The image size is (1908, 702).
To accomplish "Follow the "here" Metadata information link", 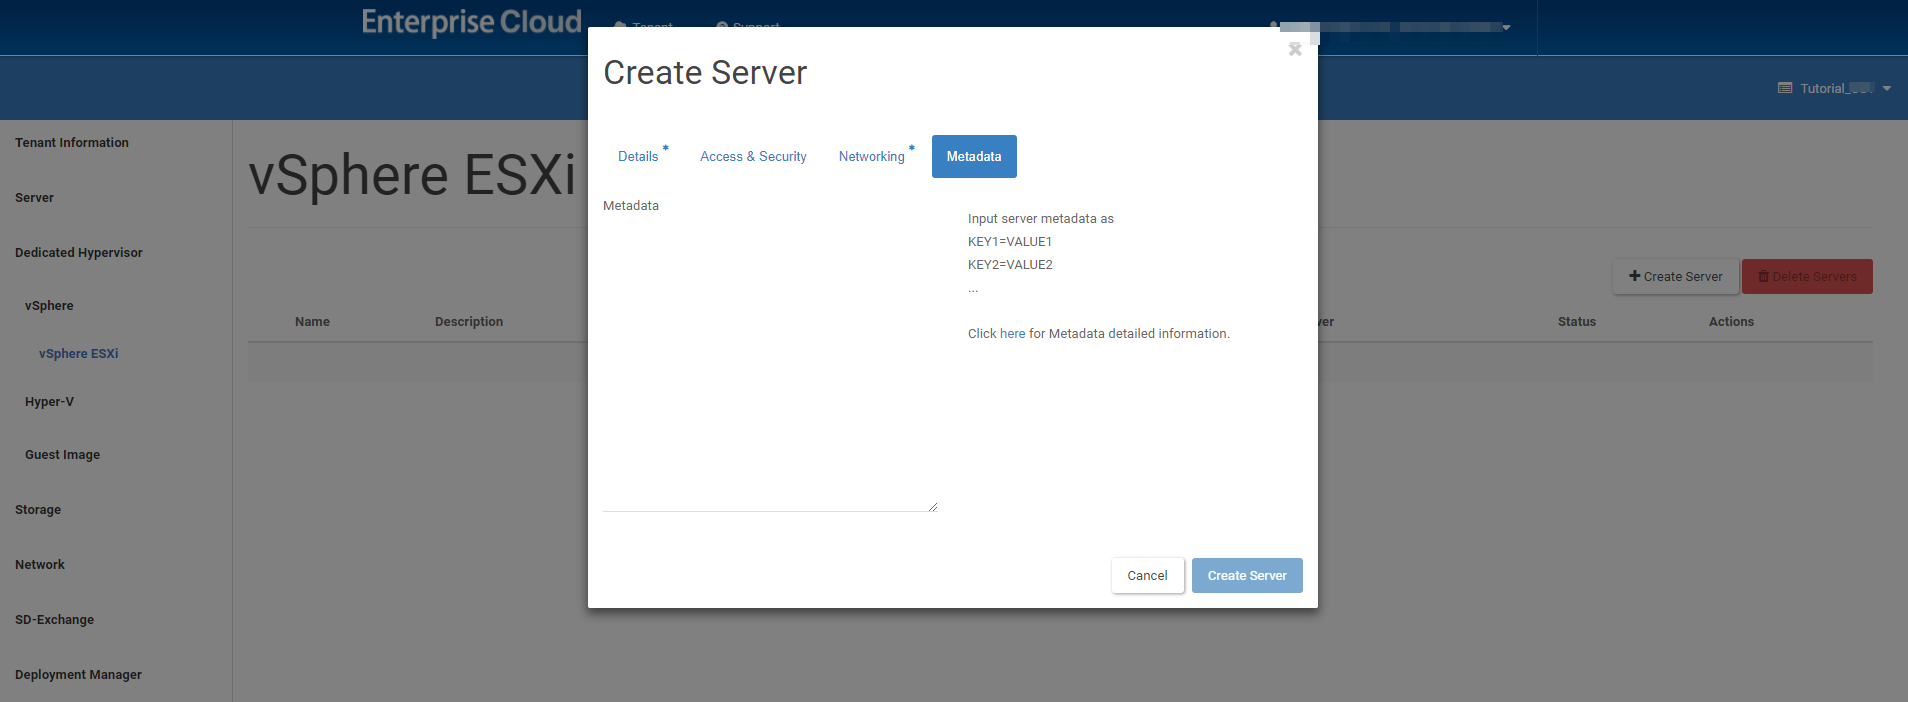I will 1012,334.
